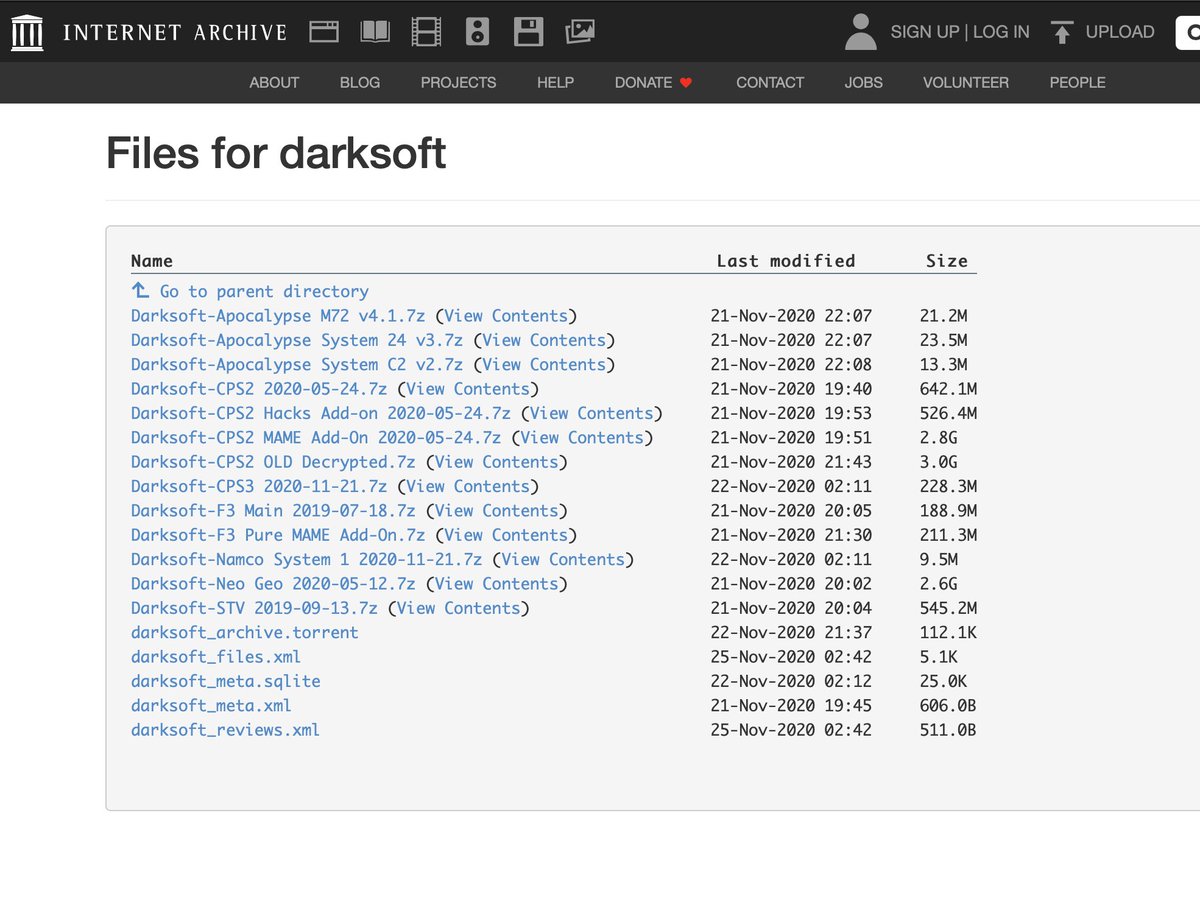Download Darksoft-CPS2 OLD Decrypted.7z

click(273, 462)
